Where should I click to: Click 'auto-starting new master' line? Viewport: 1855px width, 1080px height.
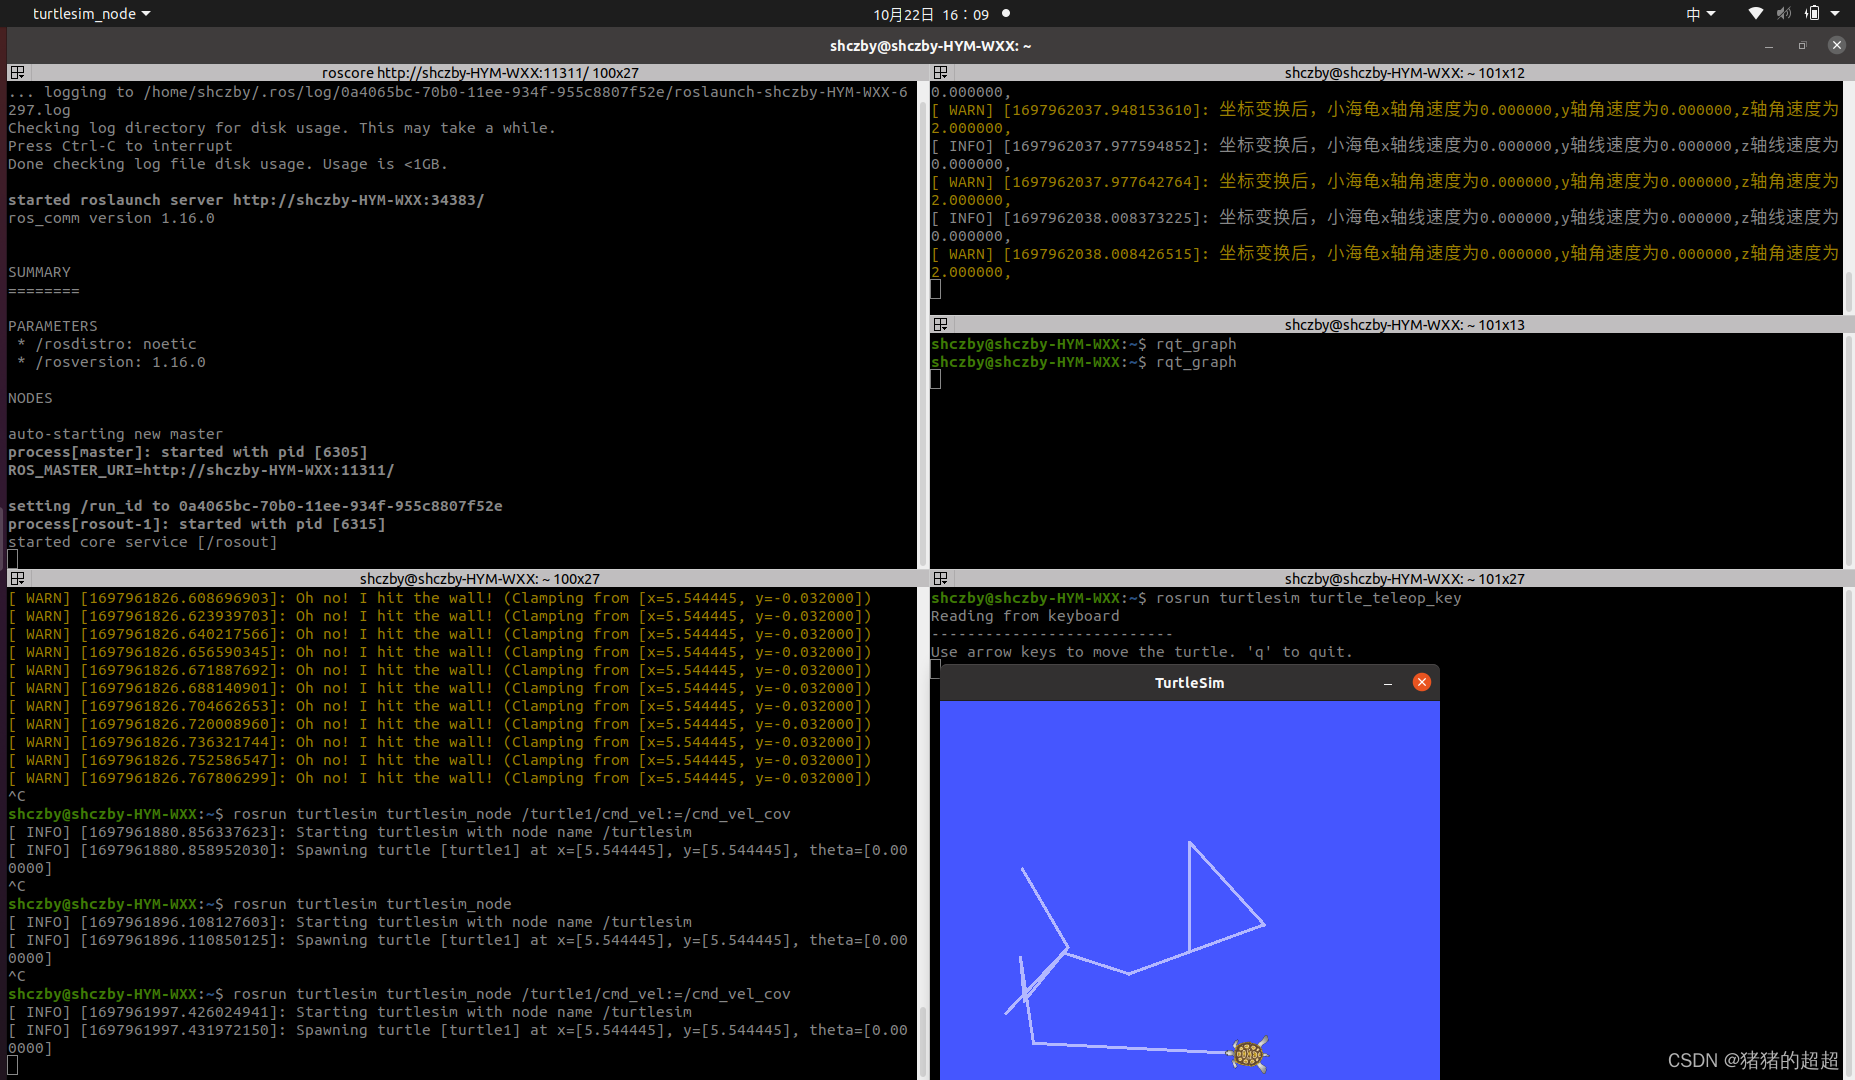click(x=116, y=434)
